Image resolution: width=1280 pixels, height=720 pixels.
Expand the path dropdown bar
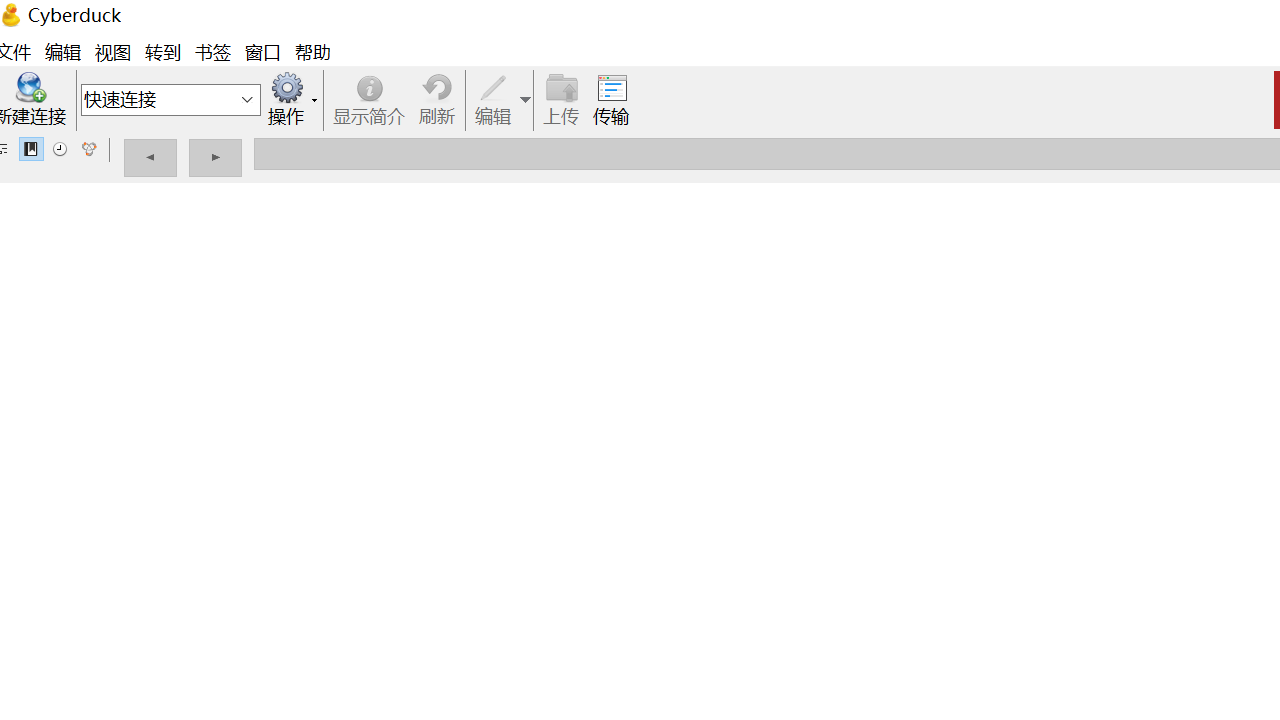click(x=766, y=154)
